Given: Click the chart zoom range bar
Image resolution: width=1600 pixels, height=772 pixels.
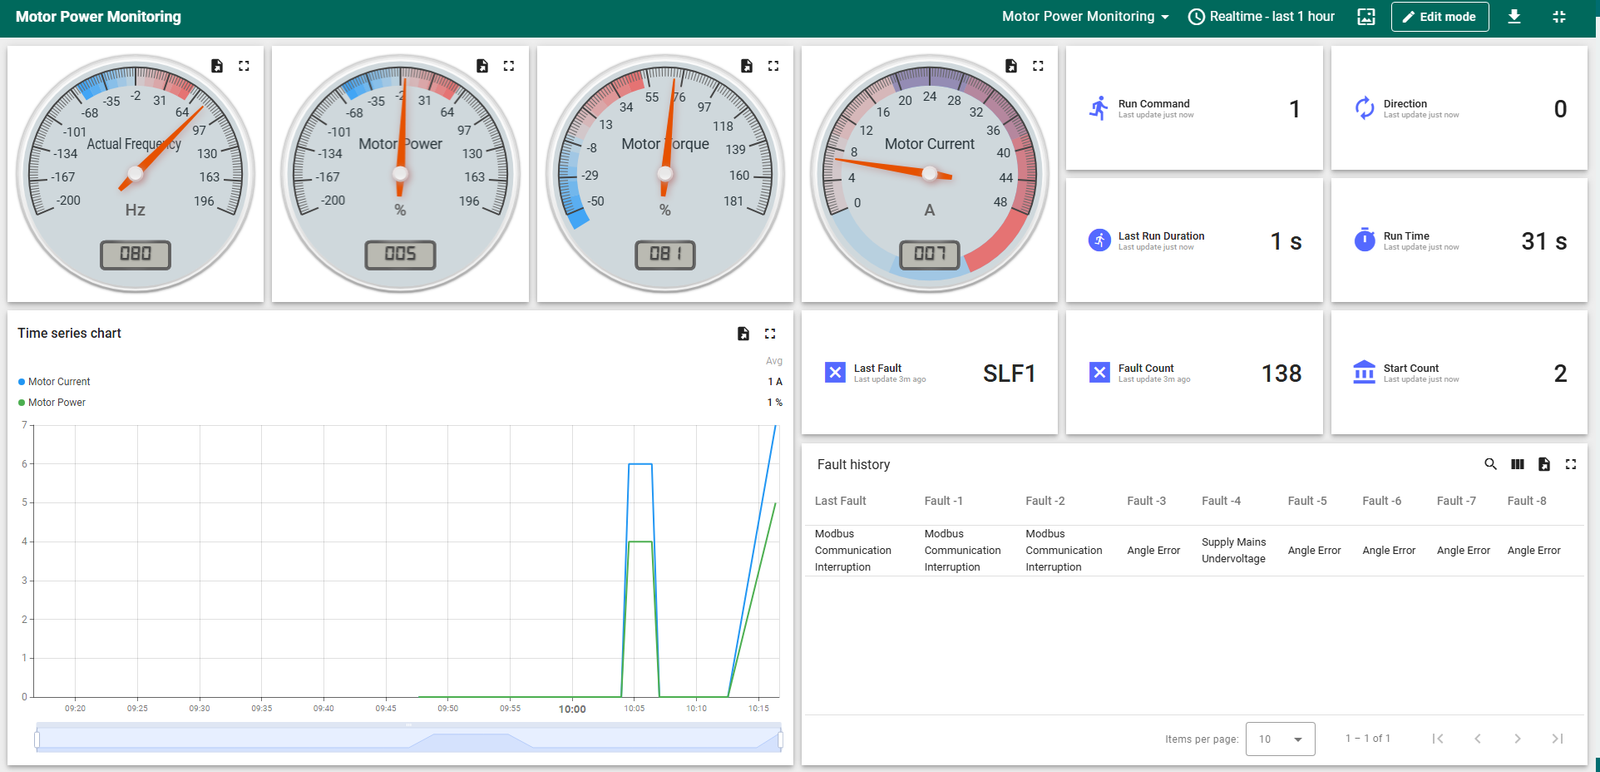Looking at the screenshot, I should (408, 738).
